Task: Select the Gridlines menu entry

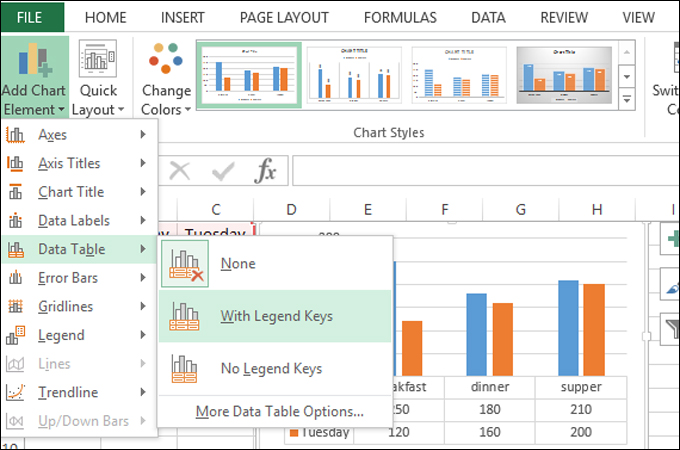Action: click(79, 306)
